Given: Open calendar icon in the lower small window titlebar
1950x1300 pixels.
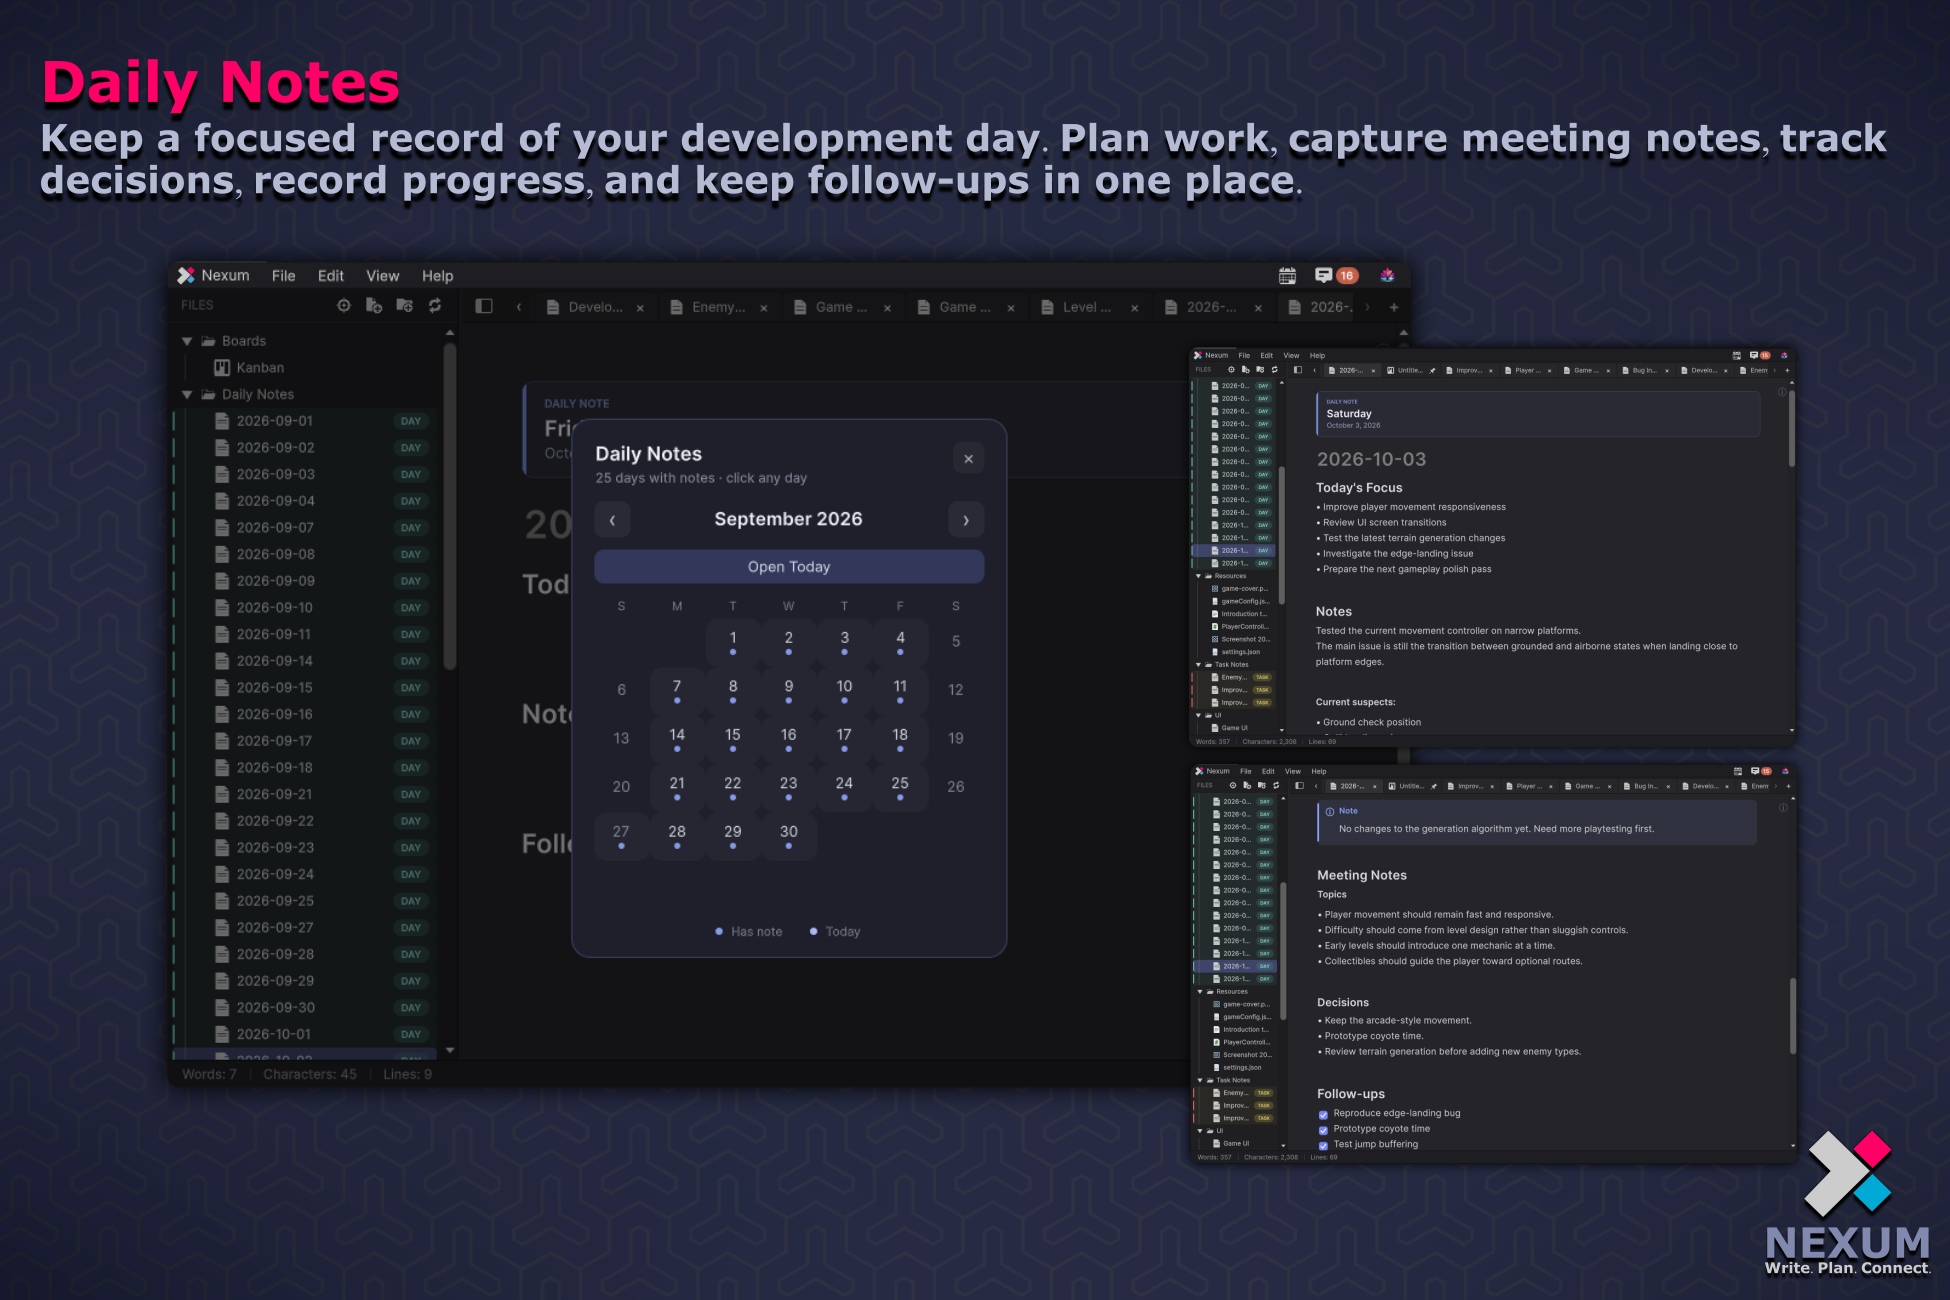Looking at the screenshot, I should click(x=1738, y=772).
